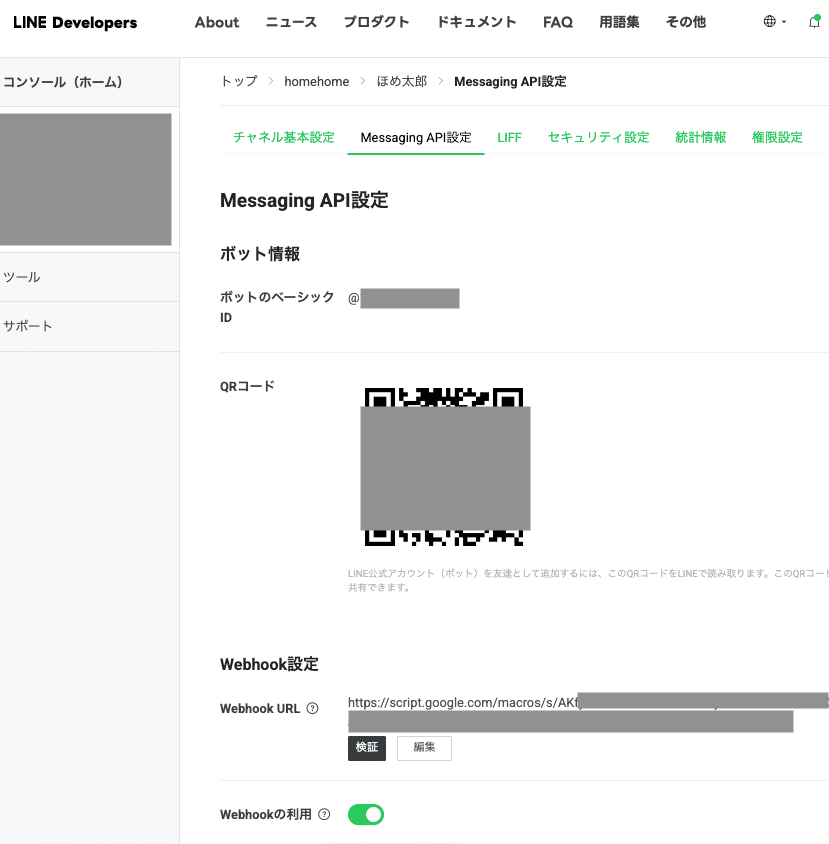
Task: Open the FAQ page link
Action: click(x=558, y=22)
